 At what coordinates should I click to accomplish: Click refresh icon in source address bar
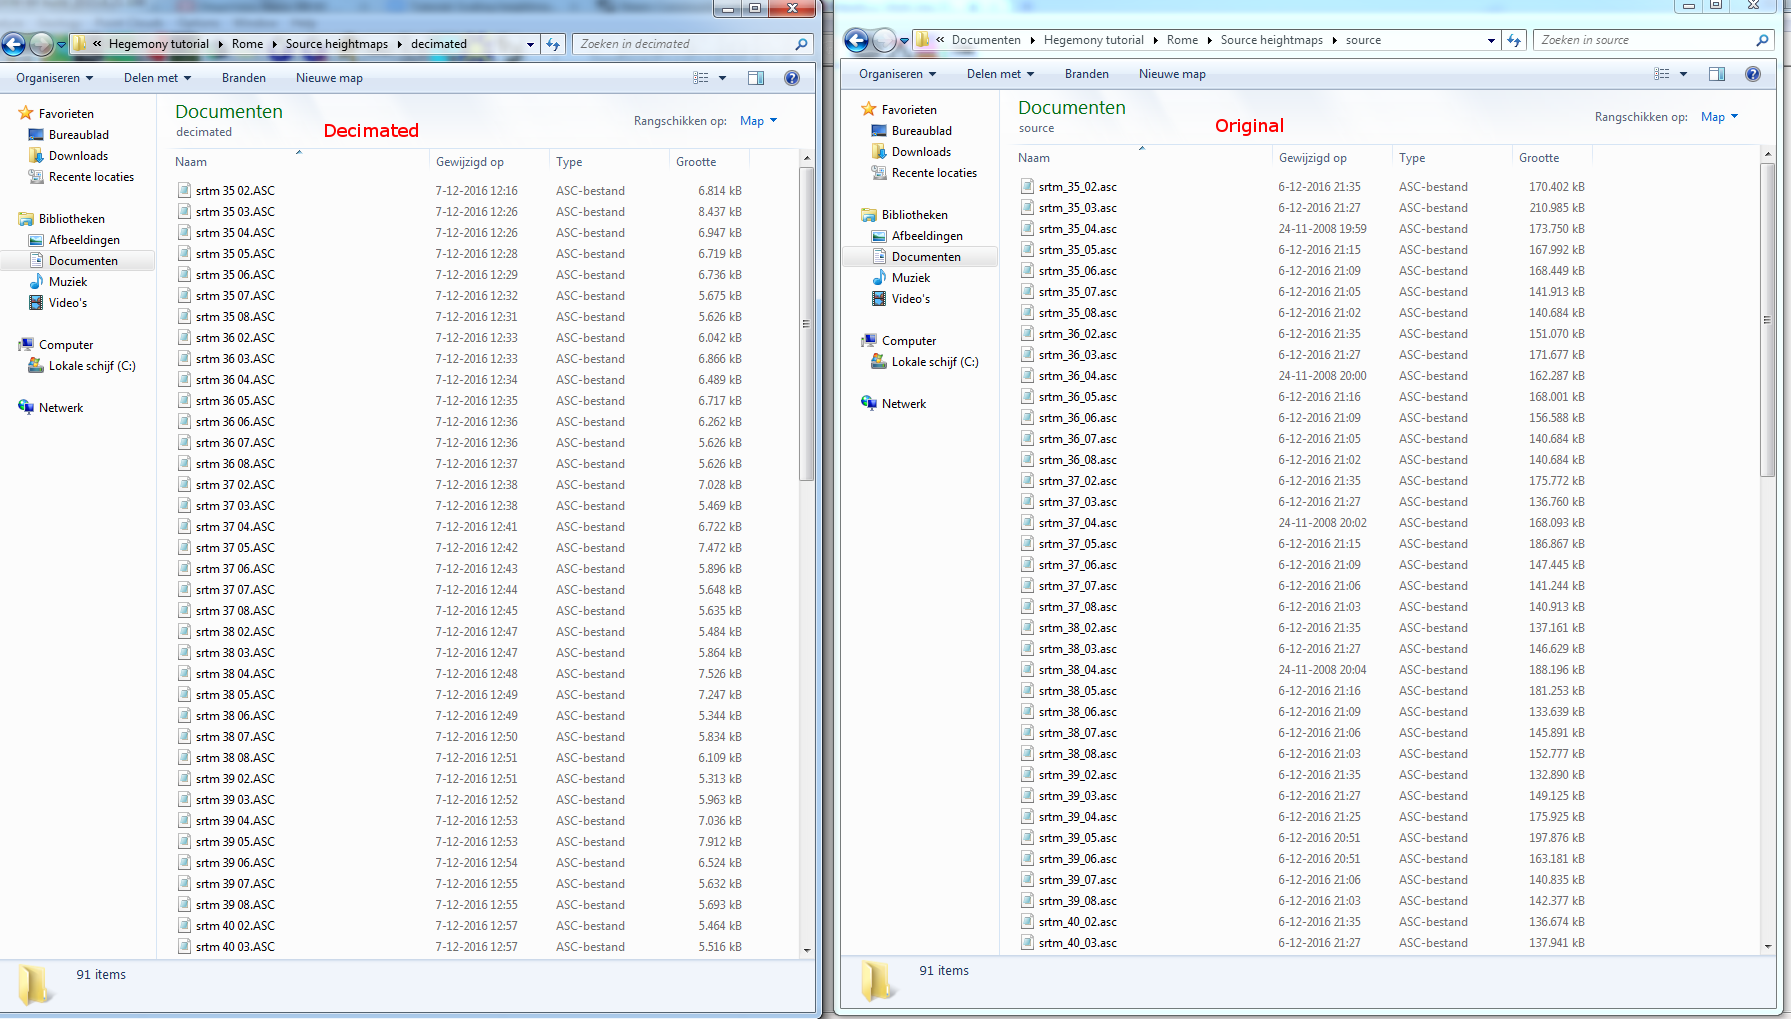[1514, 40]
